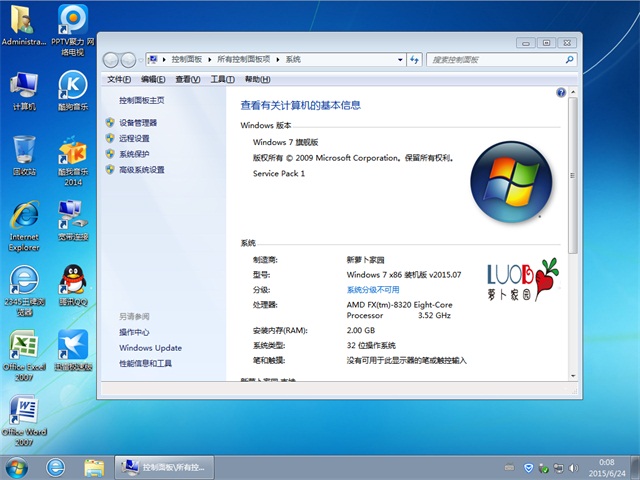Open the help question mark icon
Screen dimensions: 640x480
561,93
